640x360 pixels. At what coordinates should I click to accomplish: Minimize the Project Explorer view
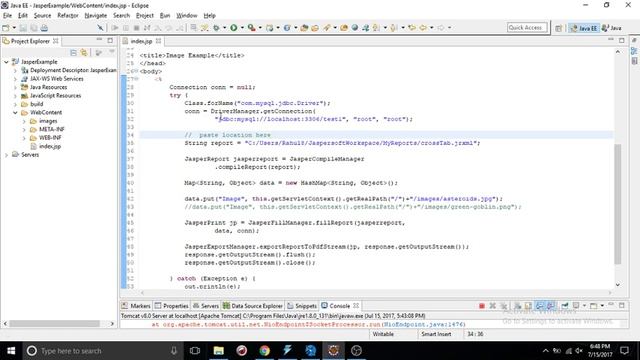click(x=99, y=40)
